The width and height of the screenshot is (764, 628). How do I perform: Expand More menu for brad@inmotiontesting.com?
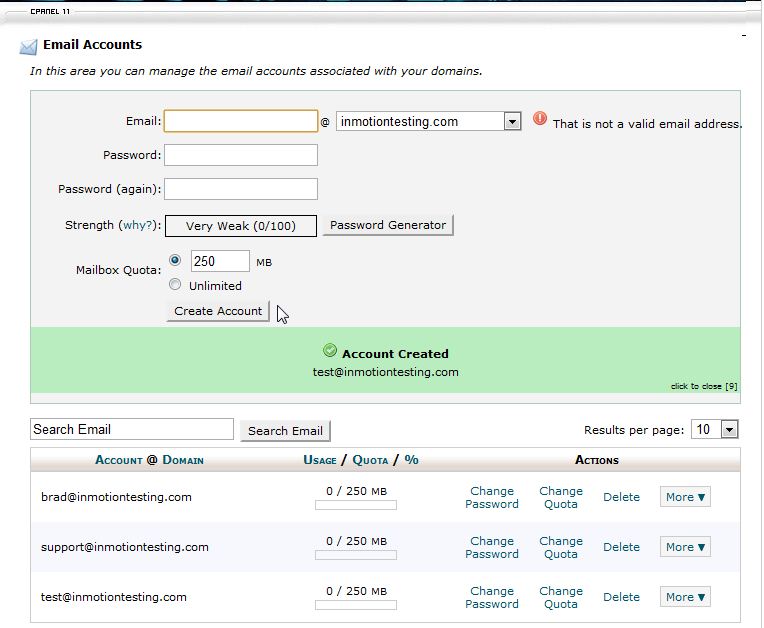pyautogui.click(x=685, y=497)
